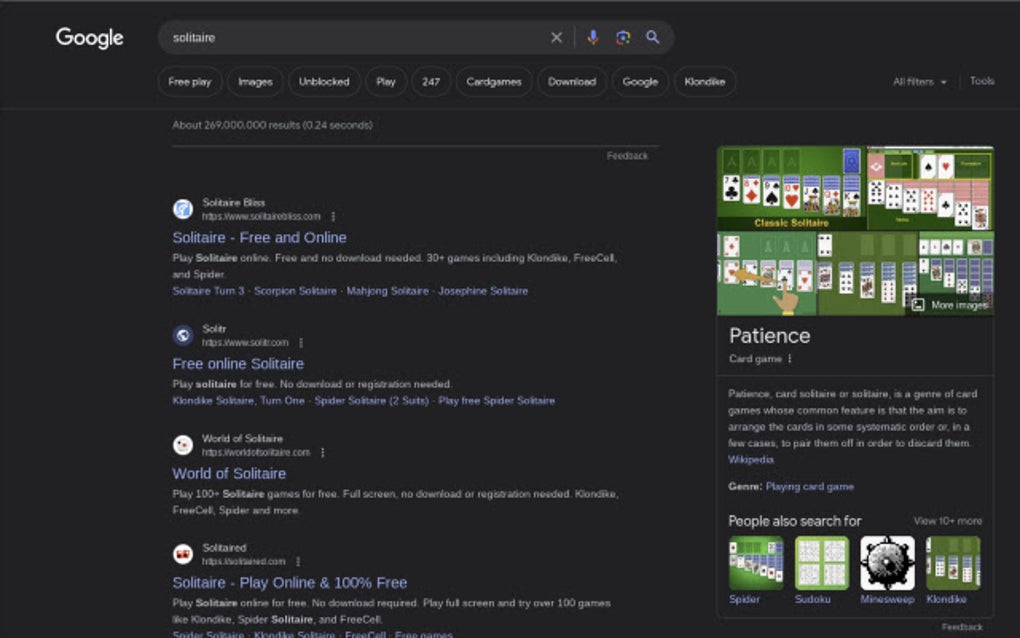Open Klondike related search thumbnail

click(x=953, y=563)
